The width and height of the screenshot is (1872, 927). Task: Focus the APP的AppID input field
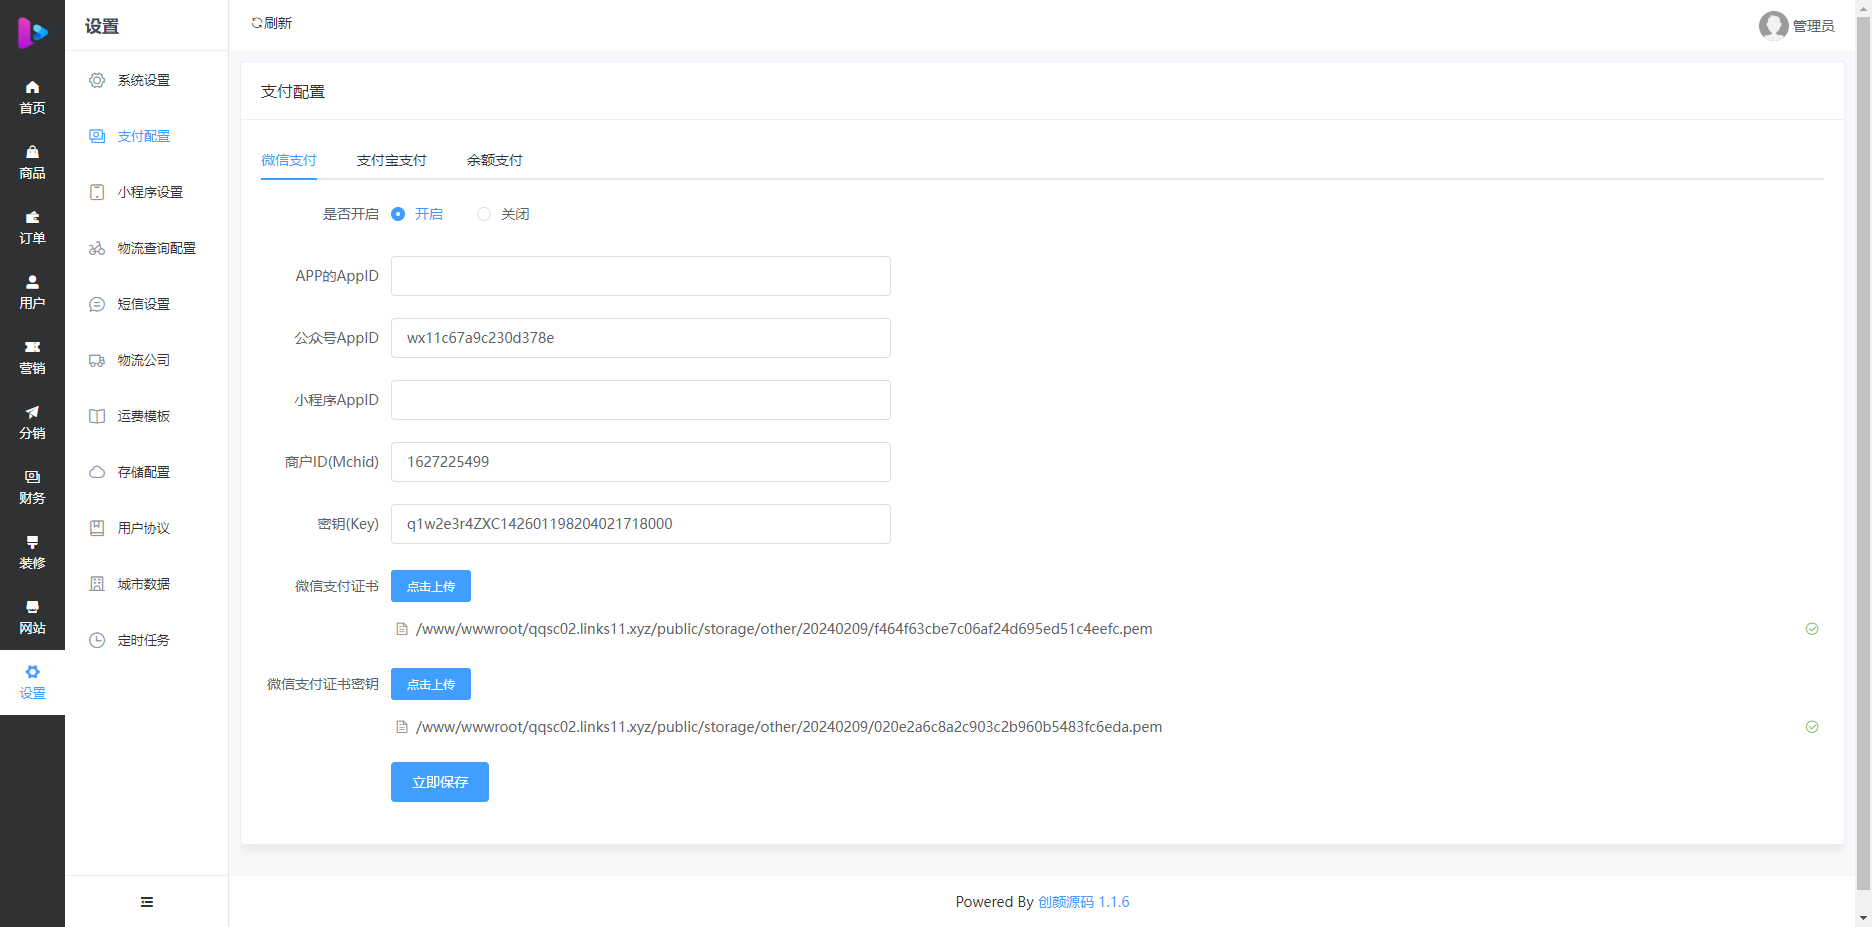point(641,276)
